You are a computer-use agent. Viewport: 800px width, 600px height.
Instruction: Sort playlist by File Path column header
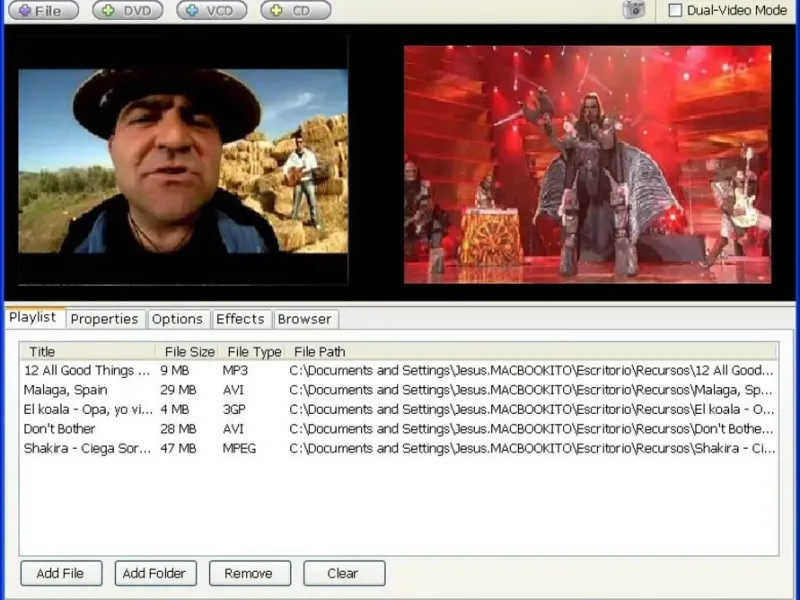point(531,352)
